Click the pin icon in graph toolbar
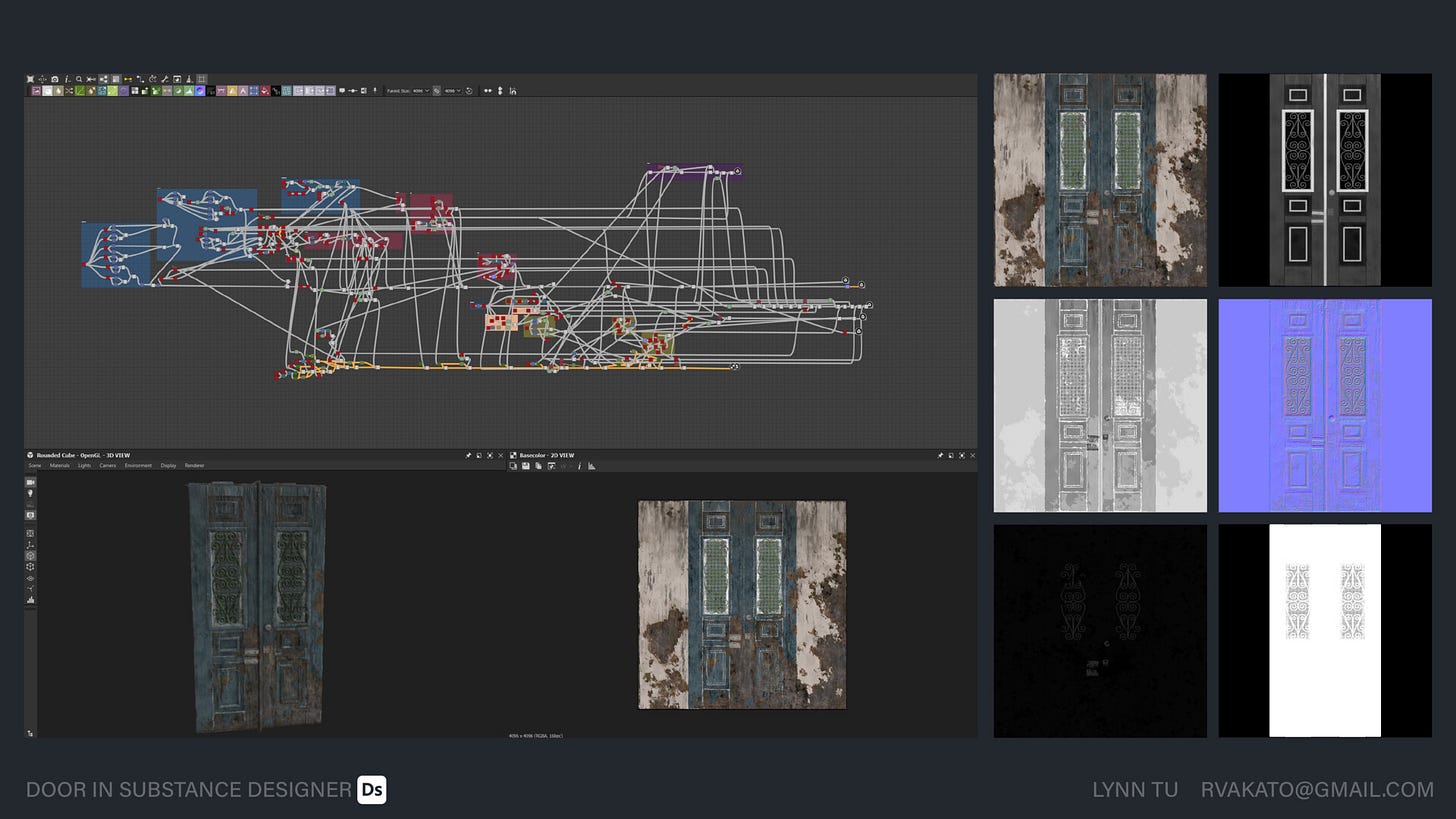The width and height of the screenshot is (1456, 819). click(x=374, y=91)
